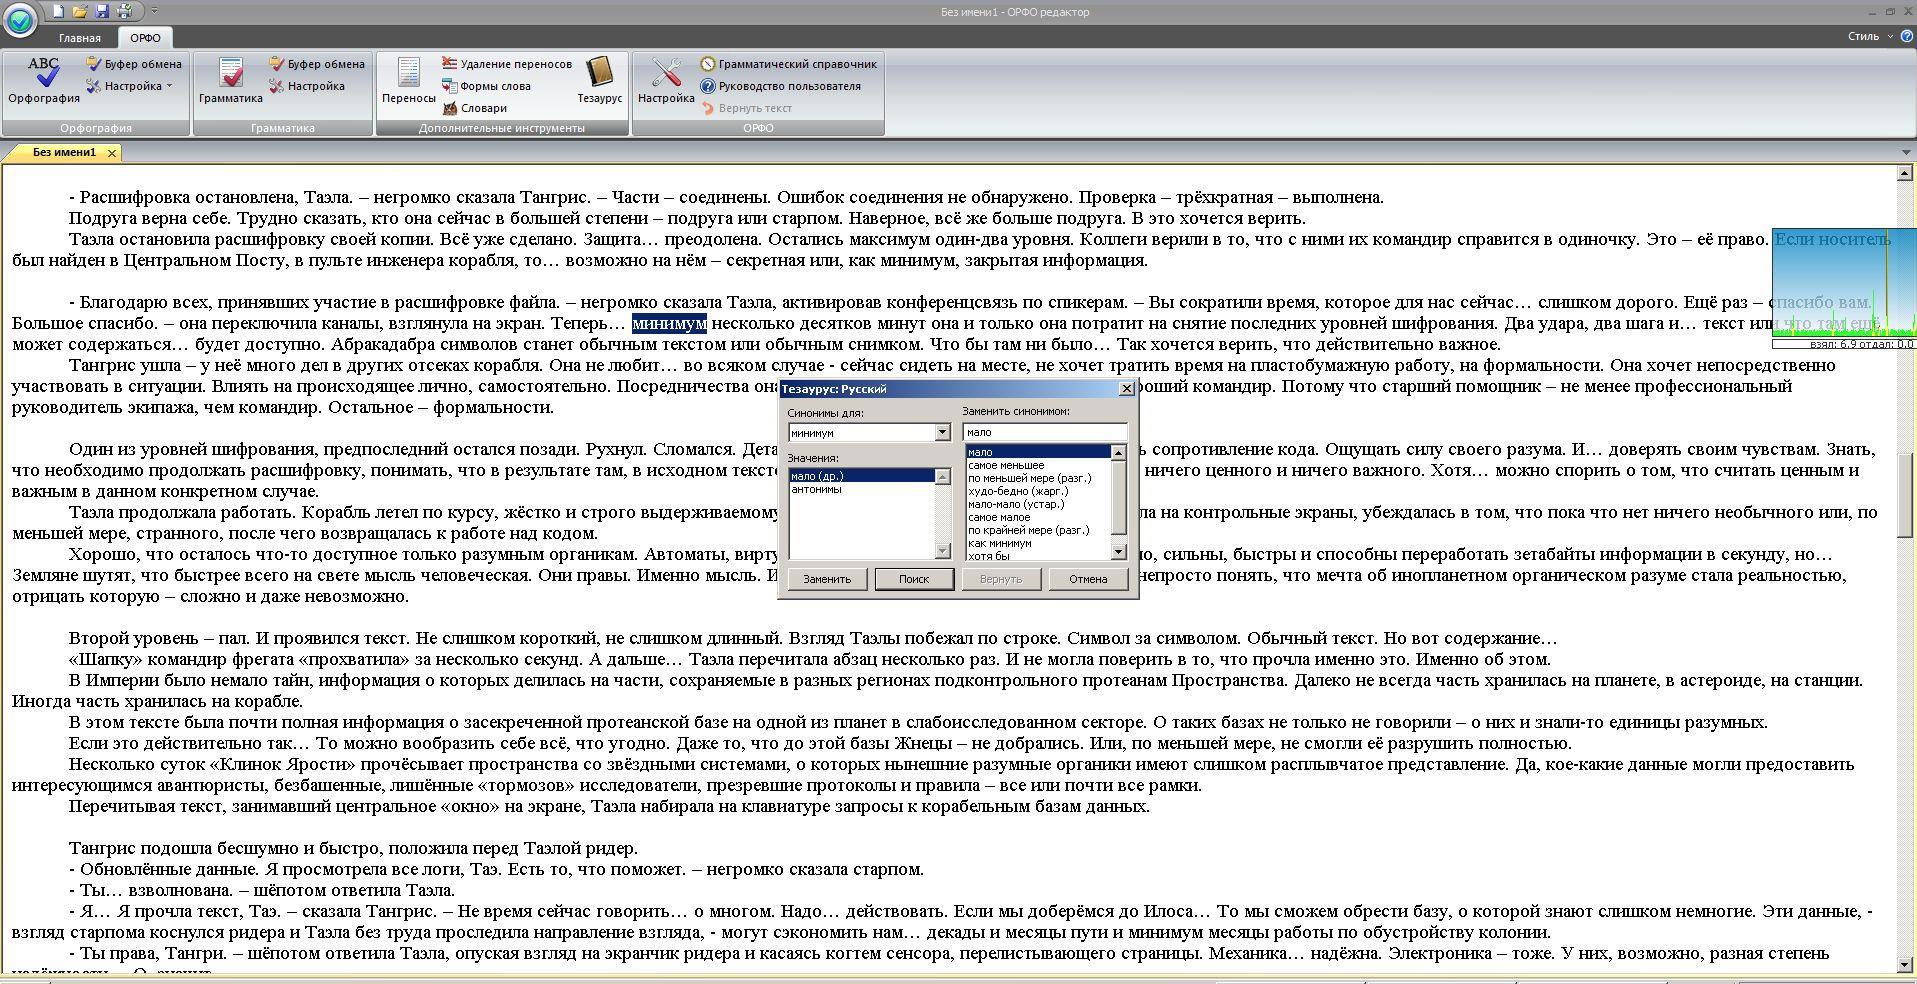Switch to the Главная ribbon tab
Screen dimensions: 1917x984
(79, 38)
